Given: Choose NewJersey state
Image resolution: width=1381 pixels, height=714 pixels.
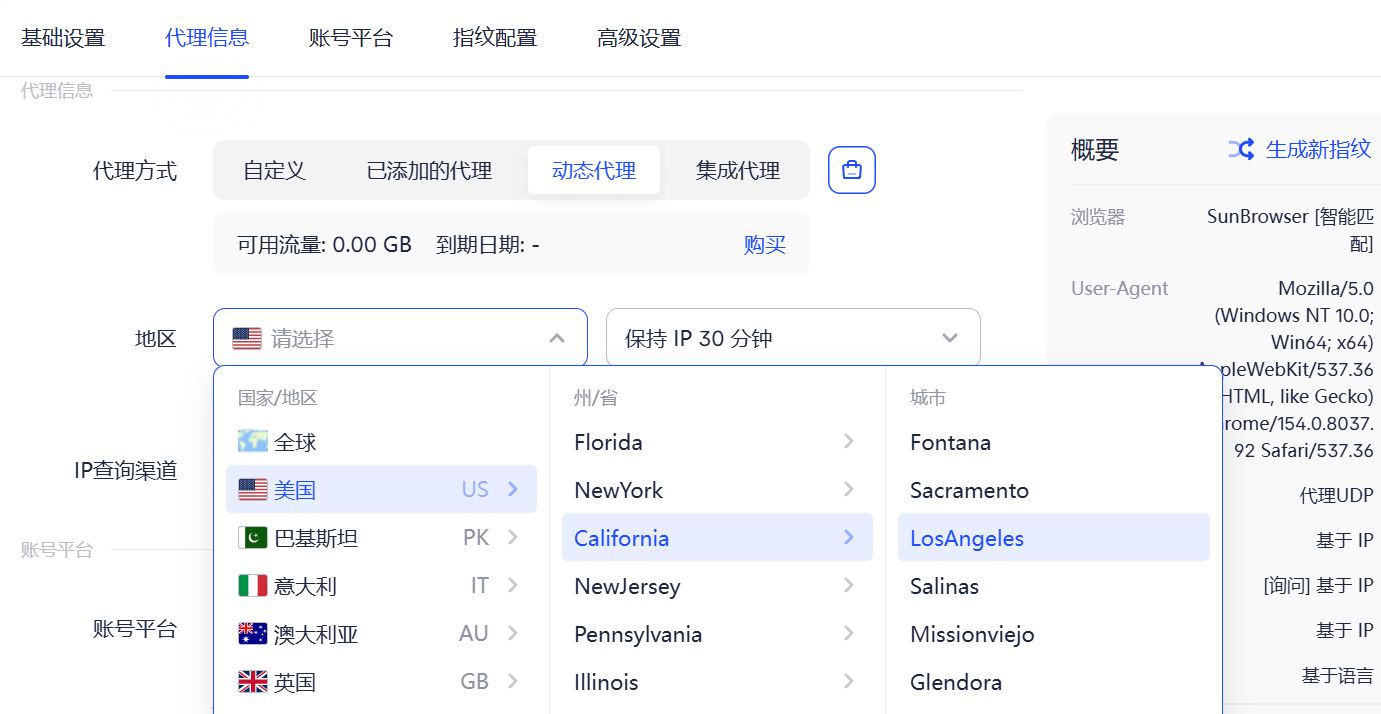Looking at the screenshot, I should click(x=717, y=586).
